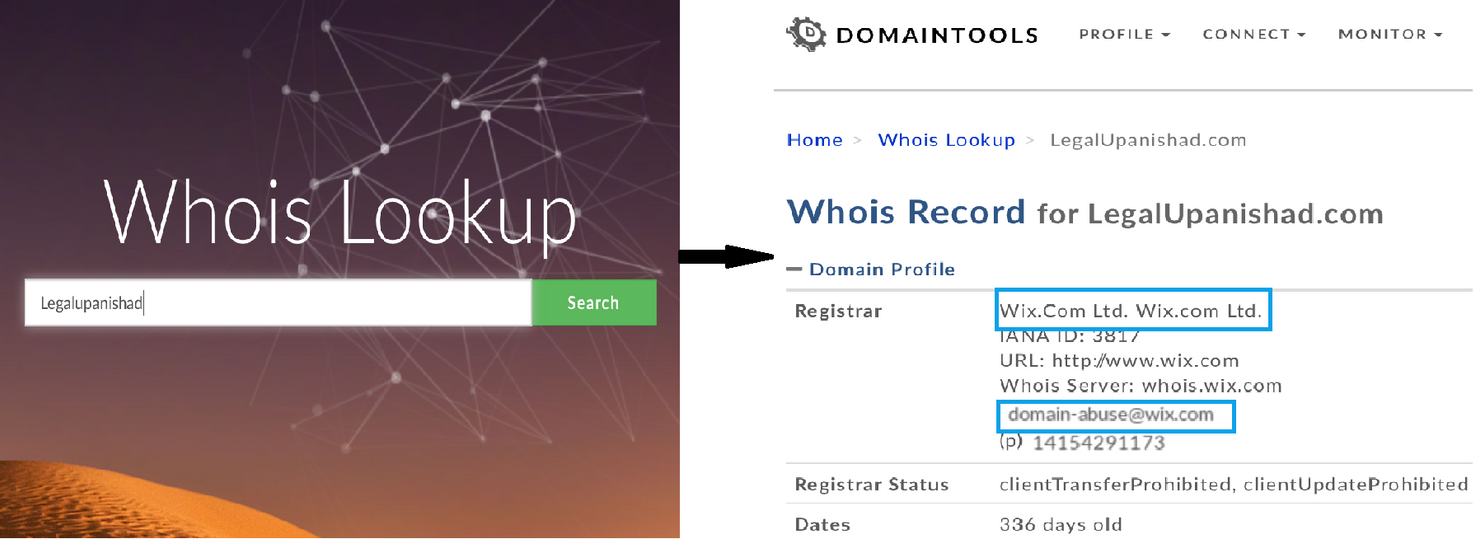Select the 336 days old value
The height and width of the screenshot is (539, 1480).
(x=1061, y=524)
